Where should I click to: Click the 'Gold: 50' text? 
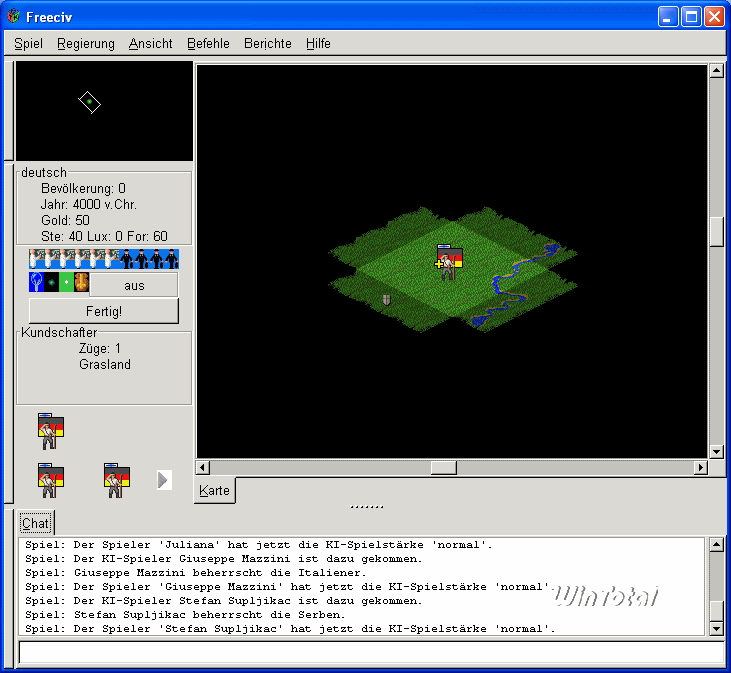pyautogui.click(x=65, y=220)
